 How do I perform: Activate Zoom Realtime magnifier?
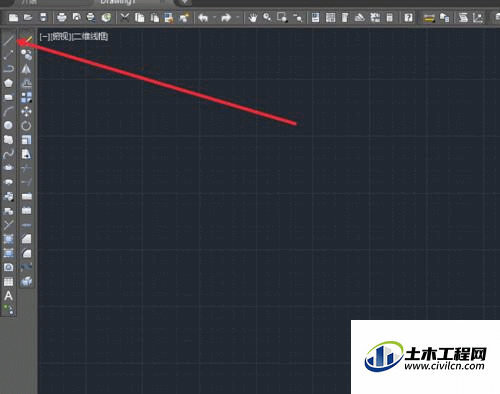tap(267, 17)
